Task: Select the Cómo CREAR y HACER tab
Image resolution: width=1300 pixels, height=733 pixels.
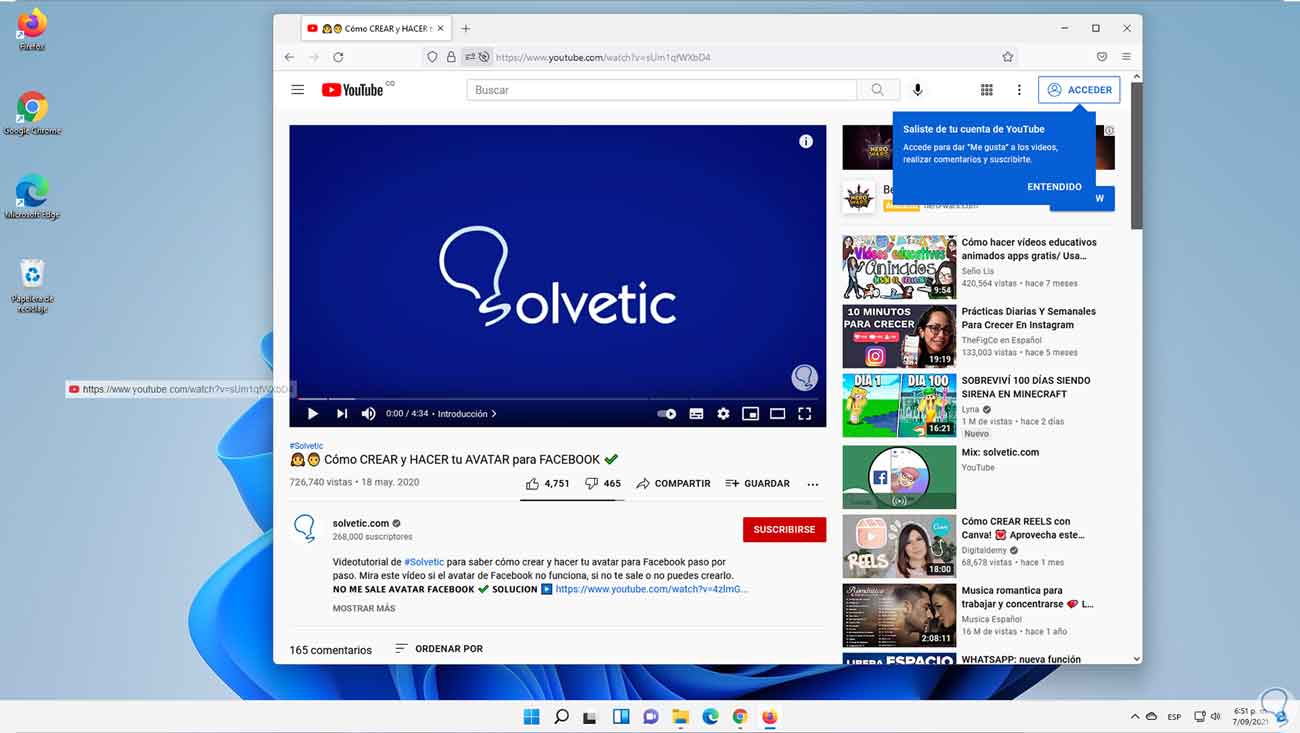Action: coord(376,28)
